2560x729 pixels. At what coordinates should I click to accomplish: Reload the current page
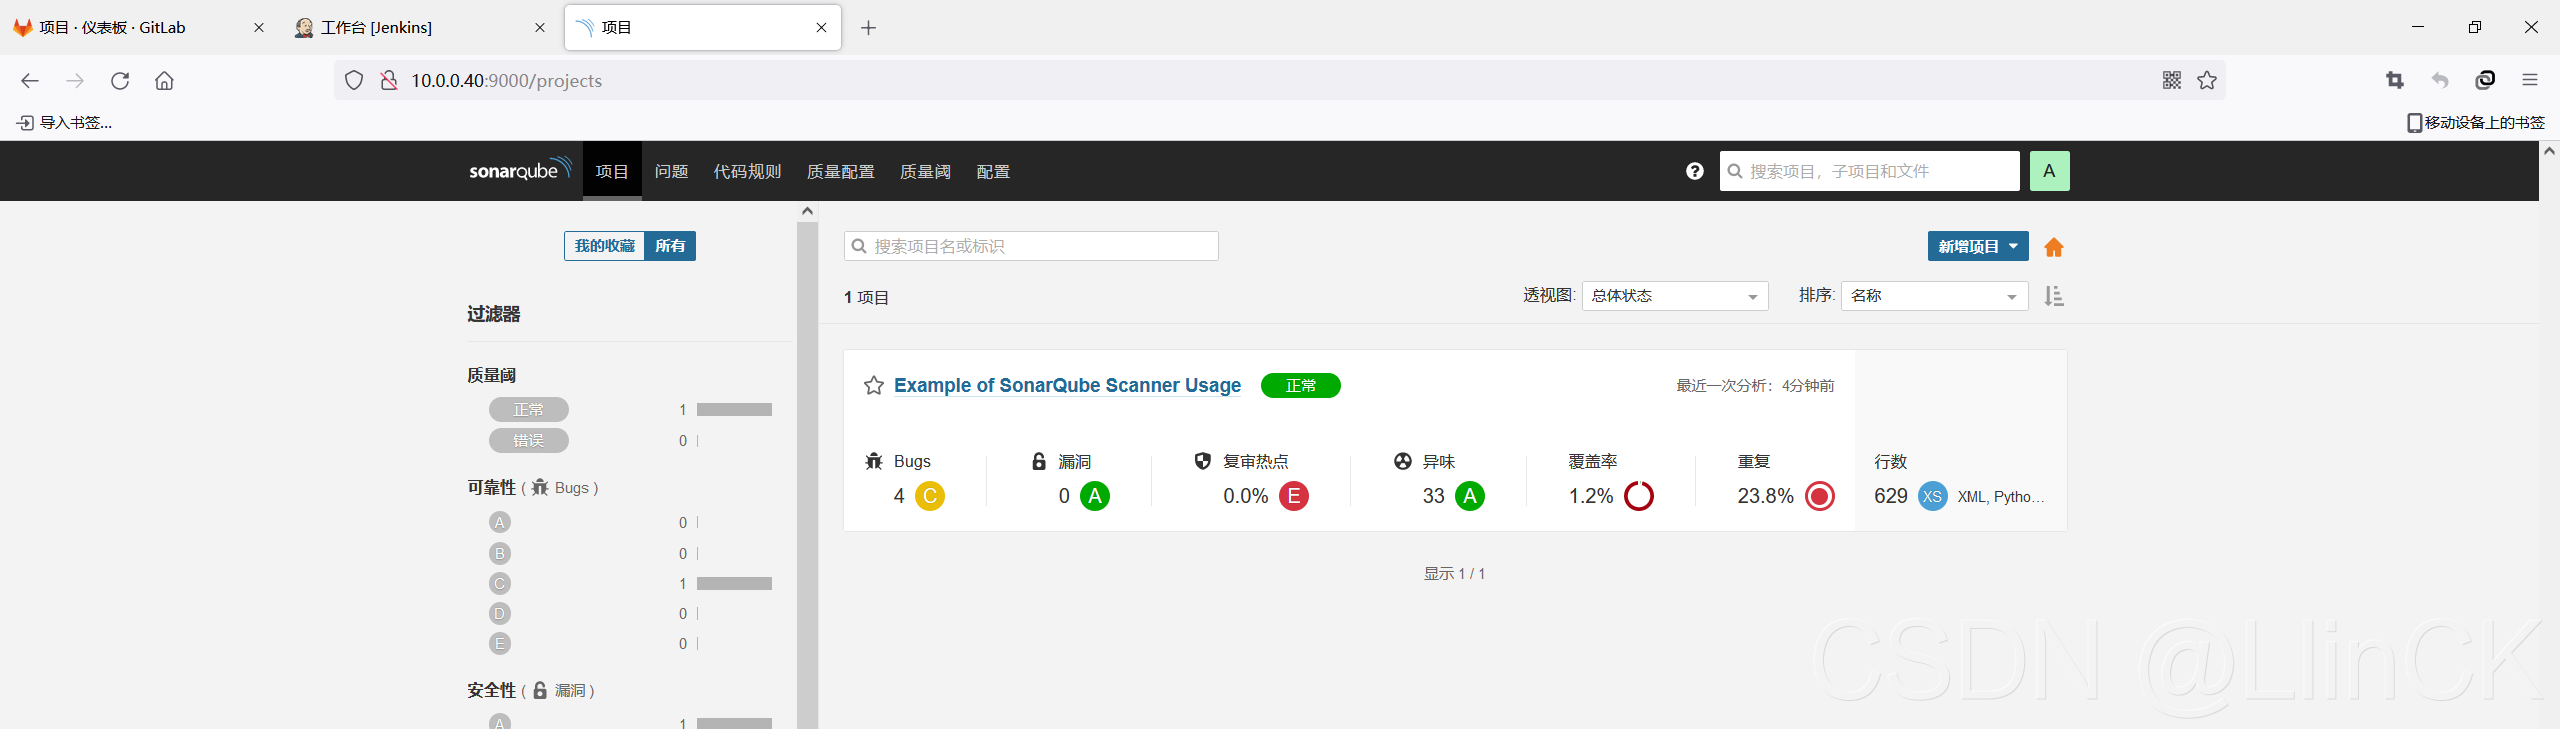click(120, 81)
